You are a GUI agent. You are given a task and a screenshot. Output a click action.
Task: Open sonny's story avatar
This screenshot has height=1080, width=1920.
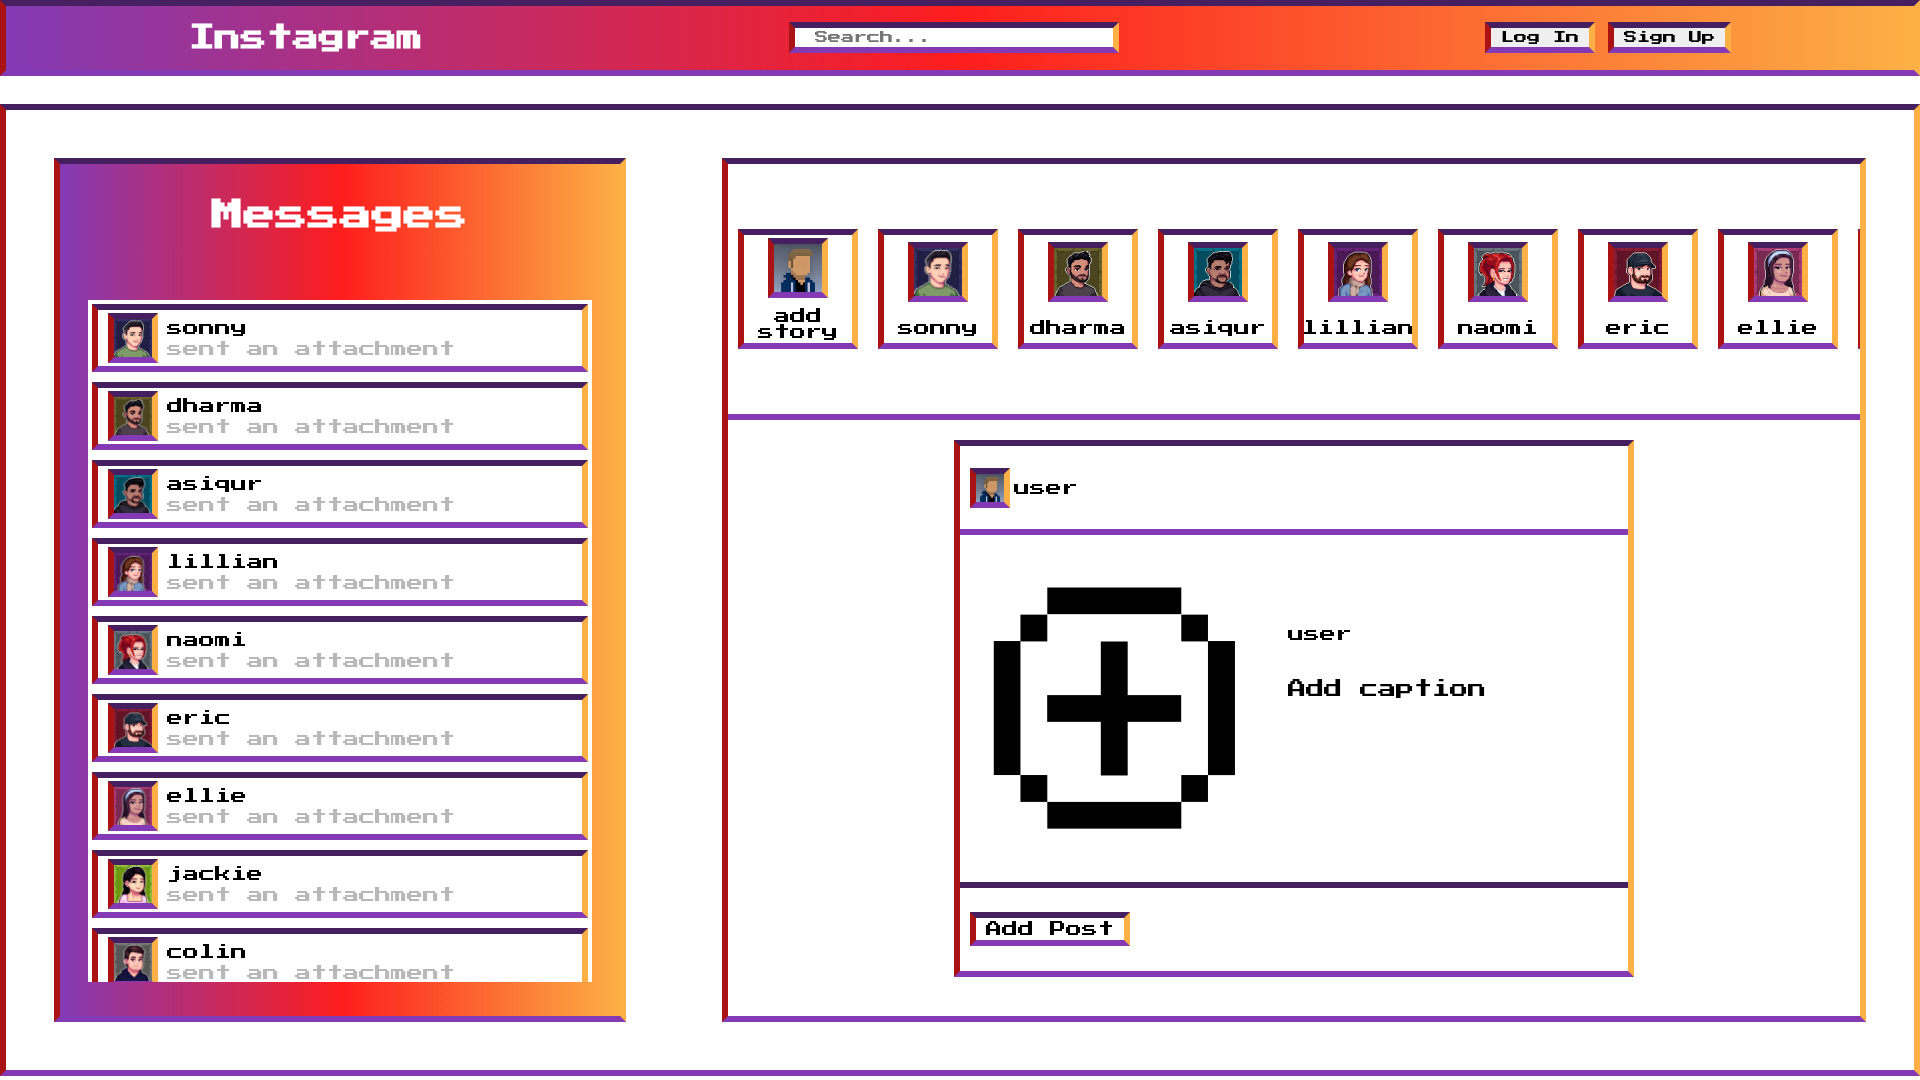[938, 272]
